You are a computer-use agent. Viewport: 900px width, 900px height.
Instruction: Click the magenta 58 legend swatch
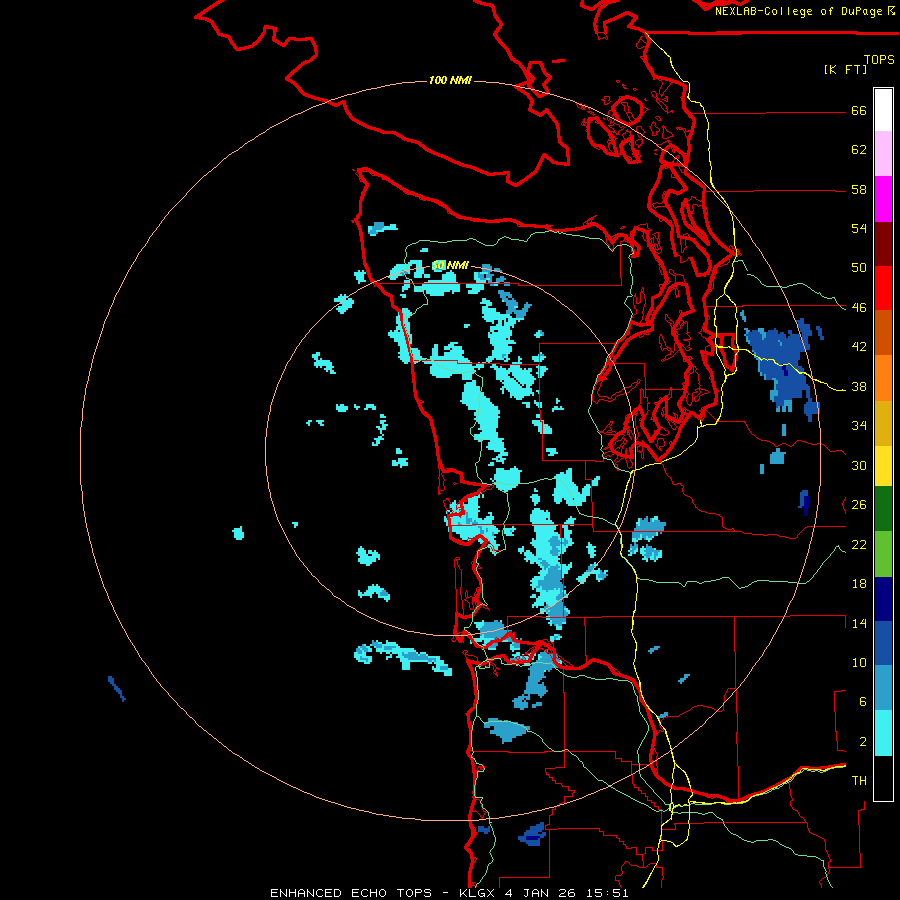(883, 199)
